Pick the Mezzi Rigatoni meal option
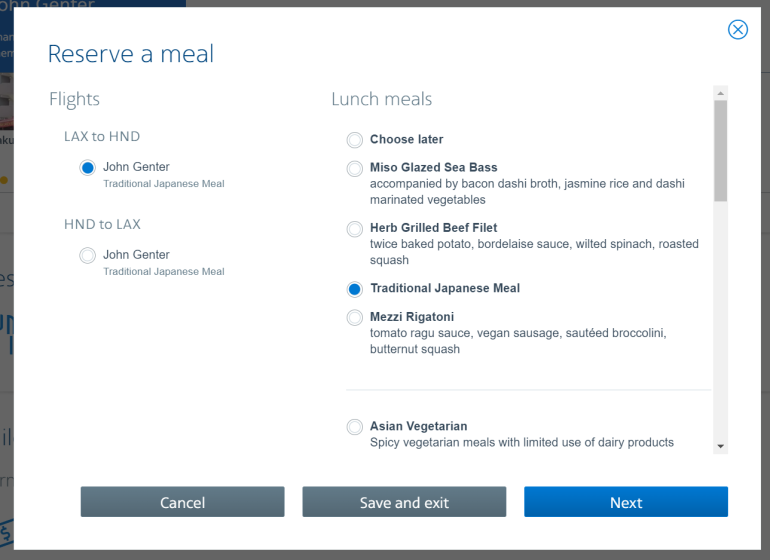 (x=355, y=318)
